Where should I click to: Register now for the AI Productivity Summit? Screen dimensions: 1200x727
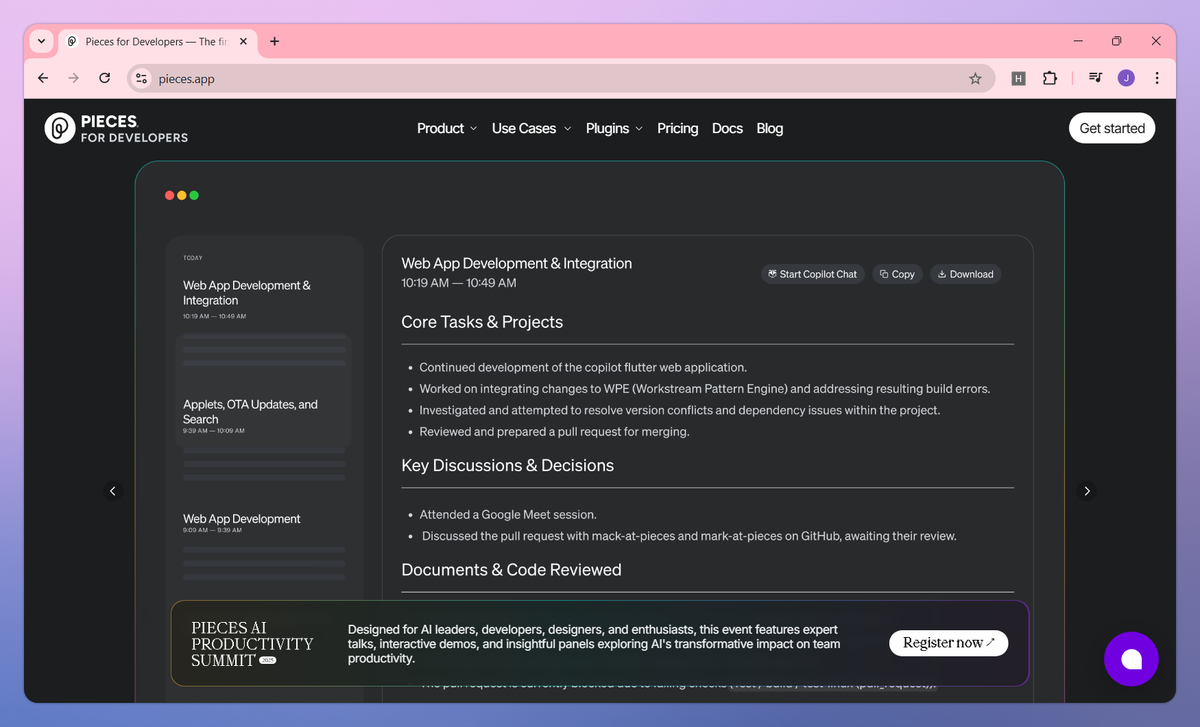[947, 643]
